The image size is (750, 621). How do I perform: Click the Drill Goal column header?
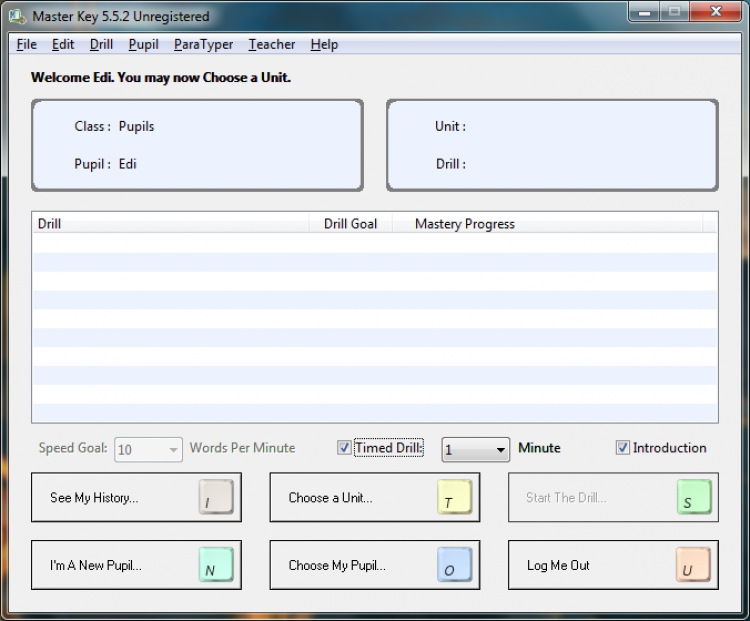pos(351,223)
